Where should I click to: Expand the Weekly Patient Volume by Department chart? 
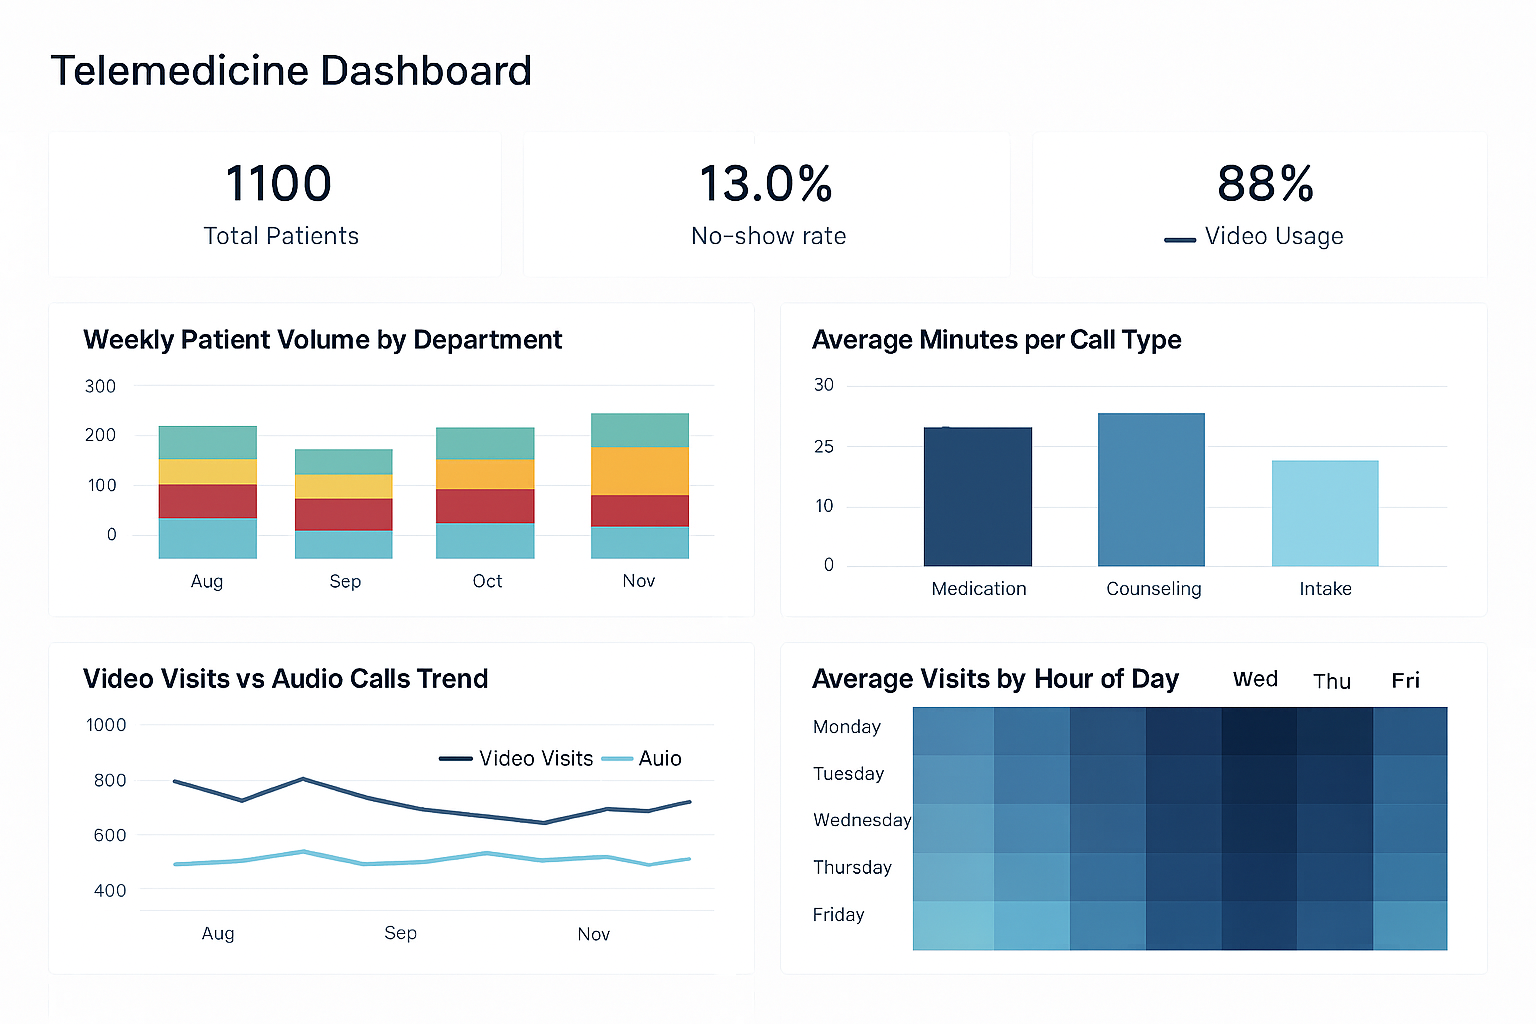tap(322, 340)
